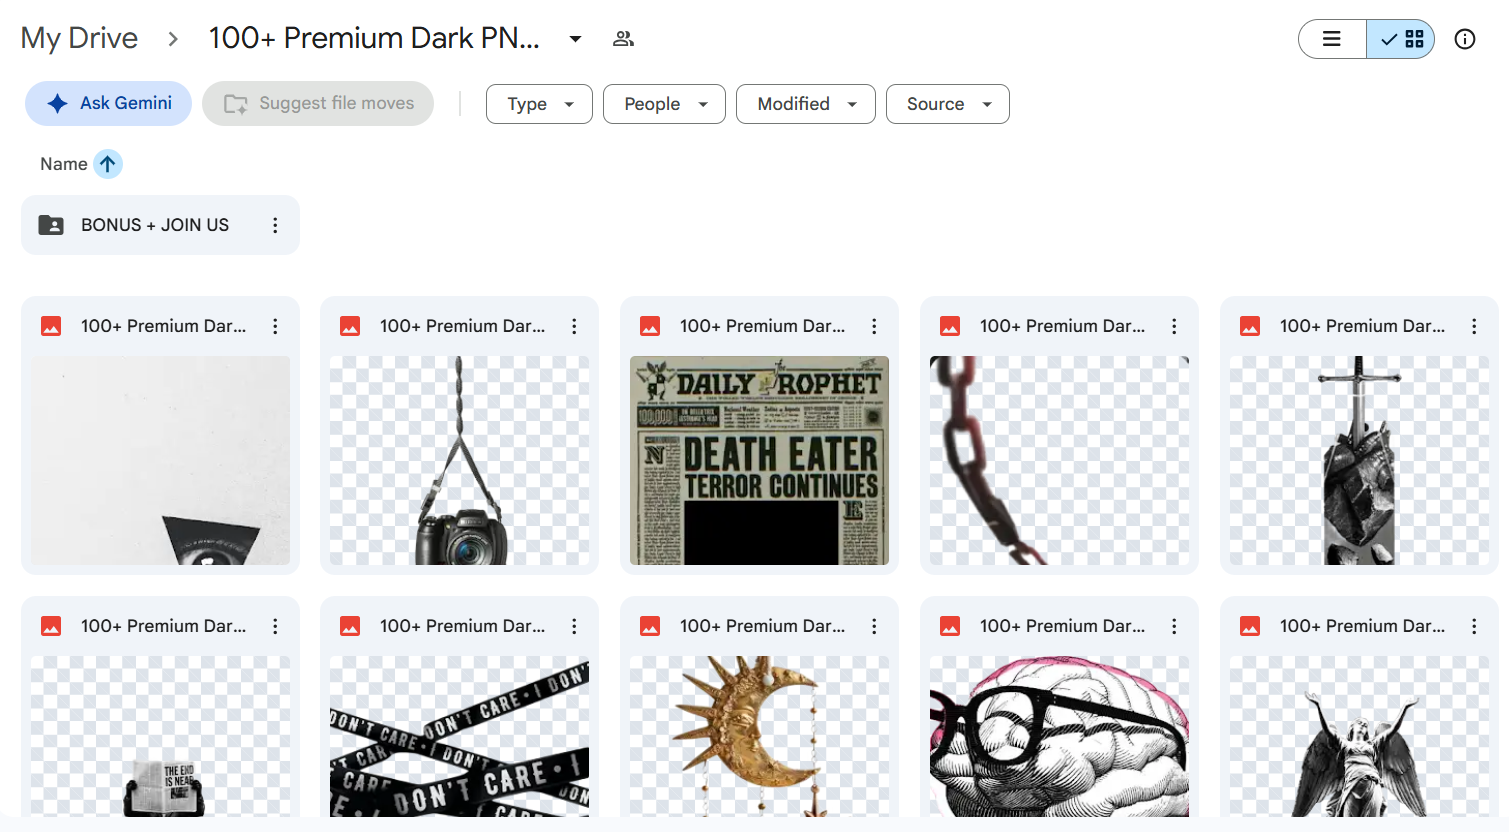
Task: Open more actions for BONUS + JOIN US folder
Action: 275,225
